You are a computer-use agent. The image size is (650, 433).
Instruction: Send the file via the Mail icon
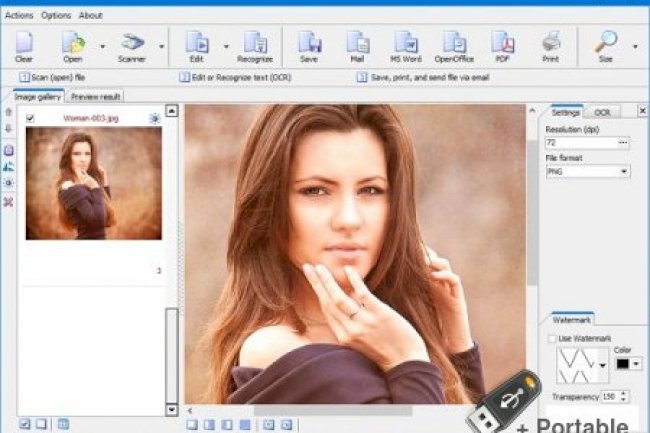coord(357,44)
